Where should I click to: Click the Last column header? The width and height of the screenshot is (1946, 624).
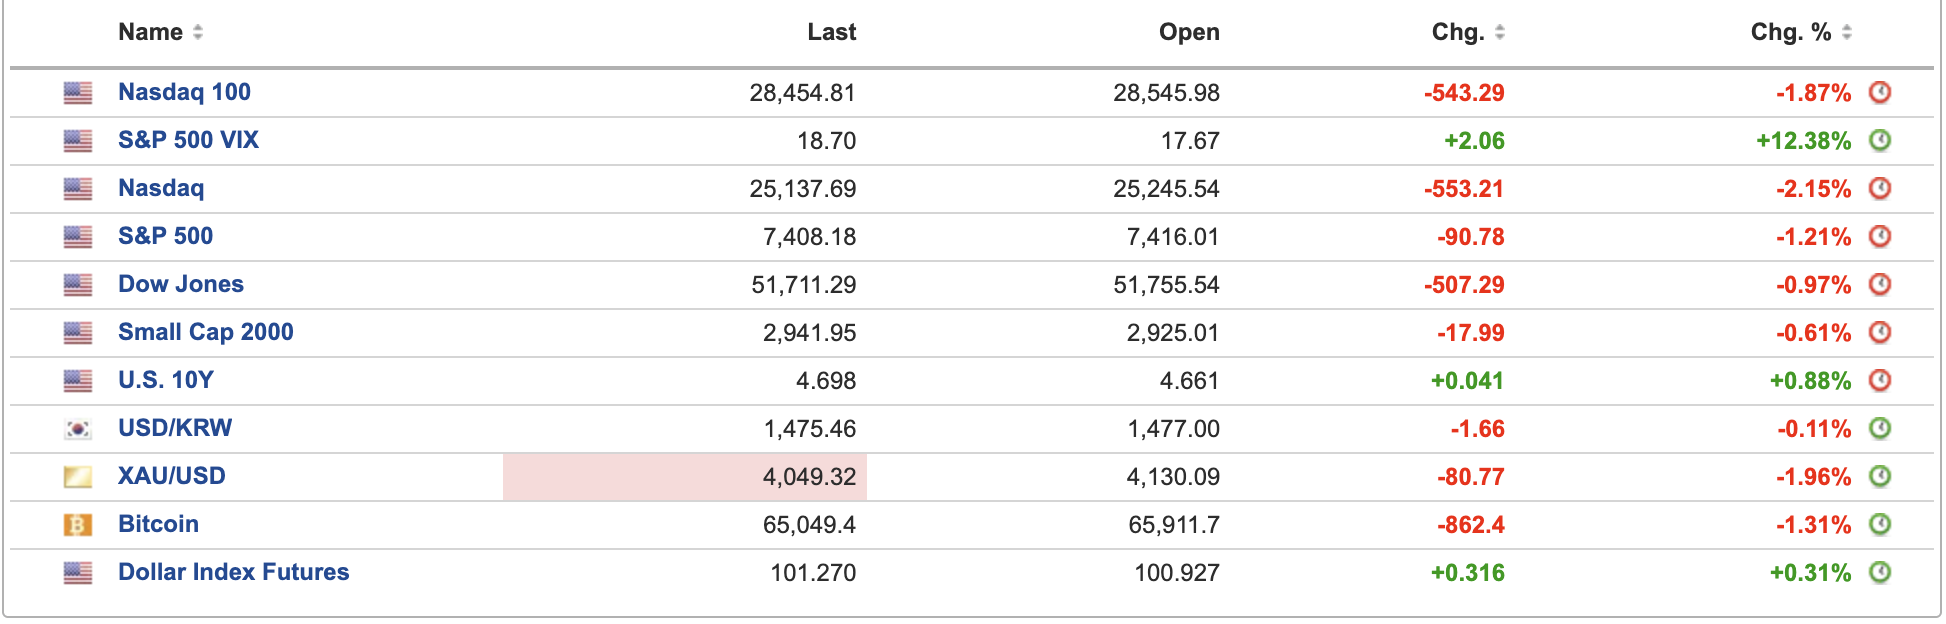click(831, 32)
